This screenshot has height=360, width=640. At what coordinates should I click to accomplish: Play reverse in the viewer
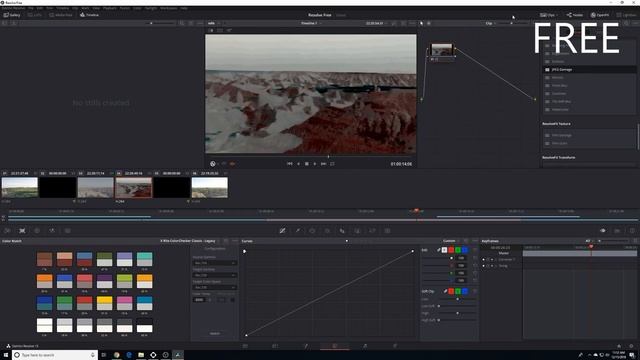298,164
